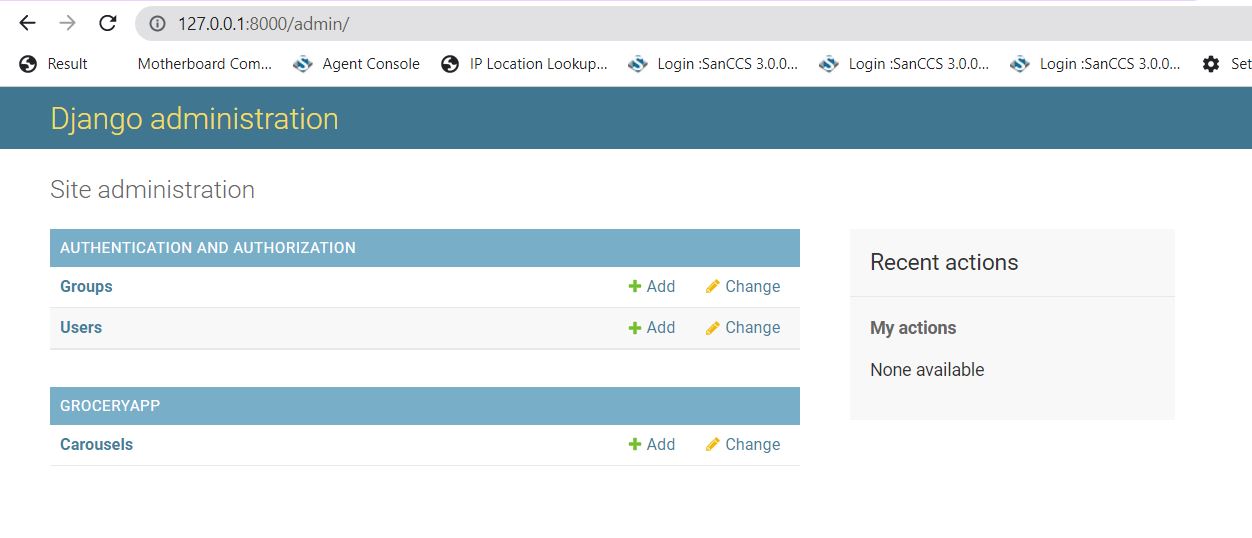Click the pencil icon for Groups Change
The height and width of the screenshot is (538, 1252).
click(x=712, y=287)
